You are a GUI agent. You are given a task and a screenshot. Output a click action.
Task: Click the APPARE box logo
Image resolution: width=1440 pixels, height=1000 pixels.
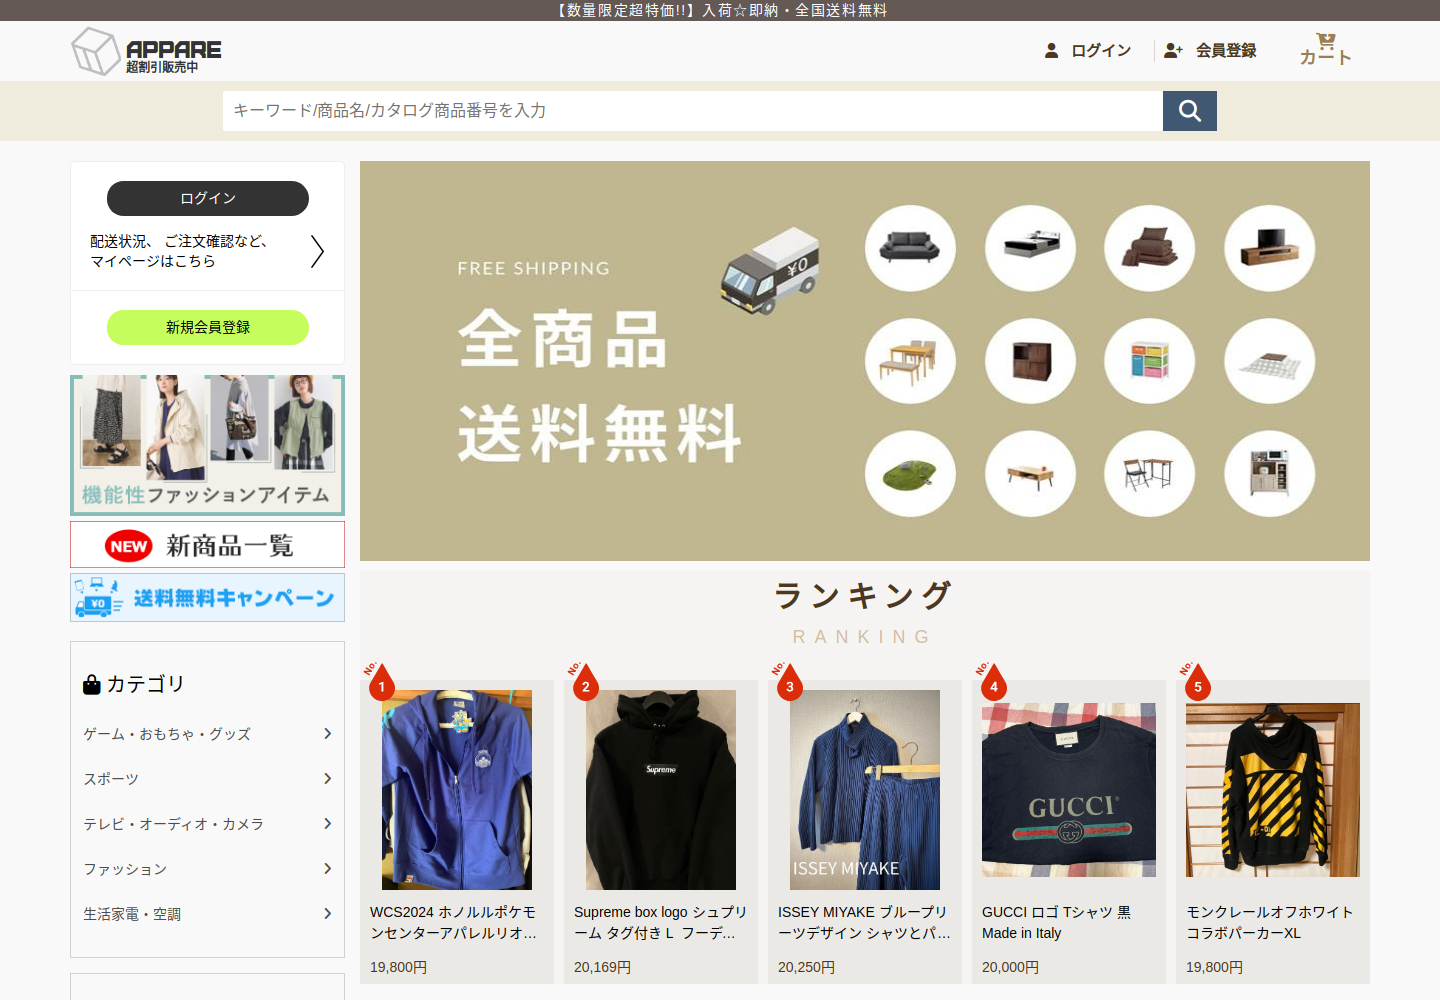147,51
